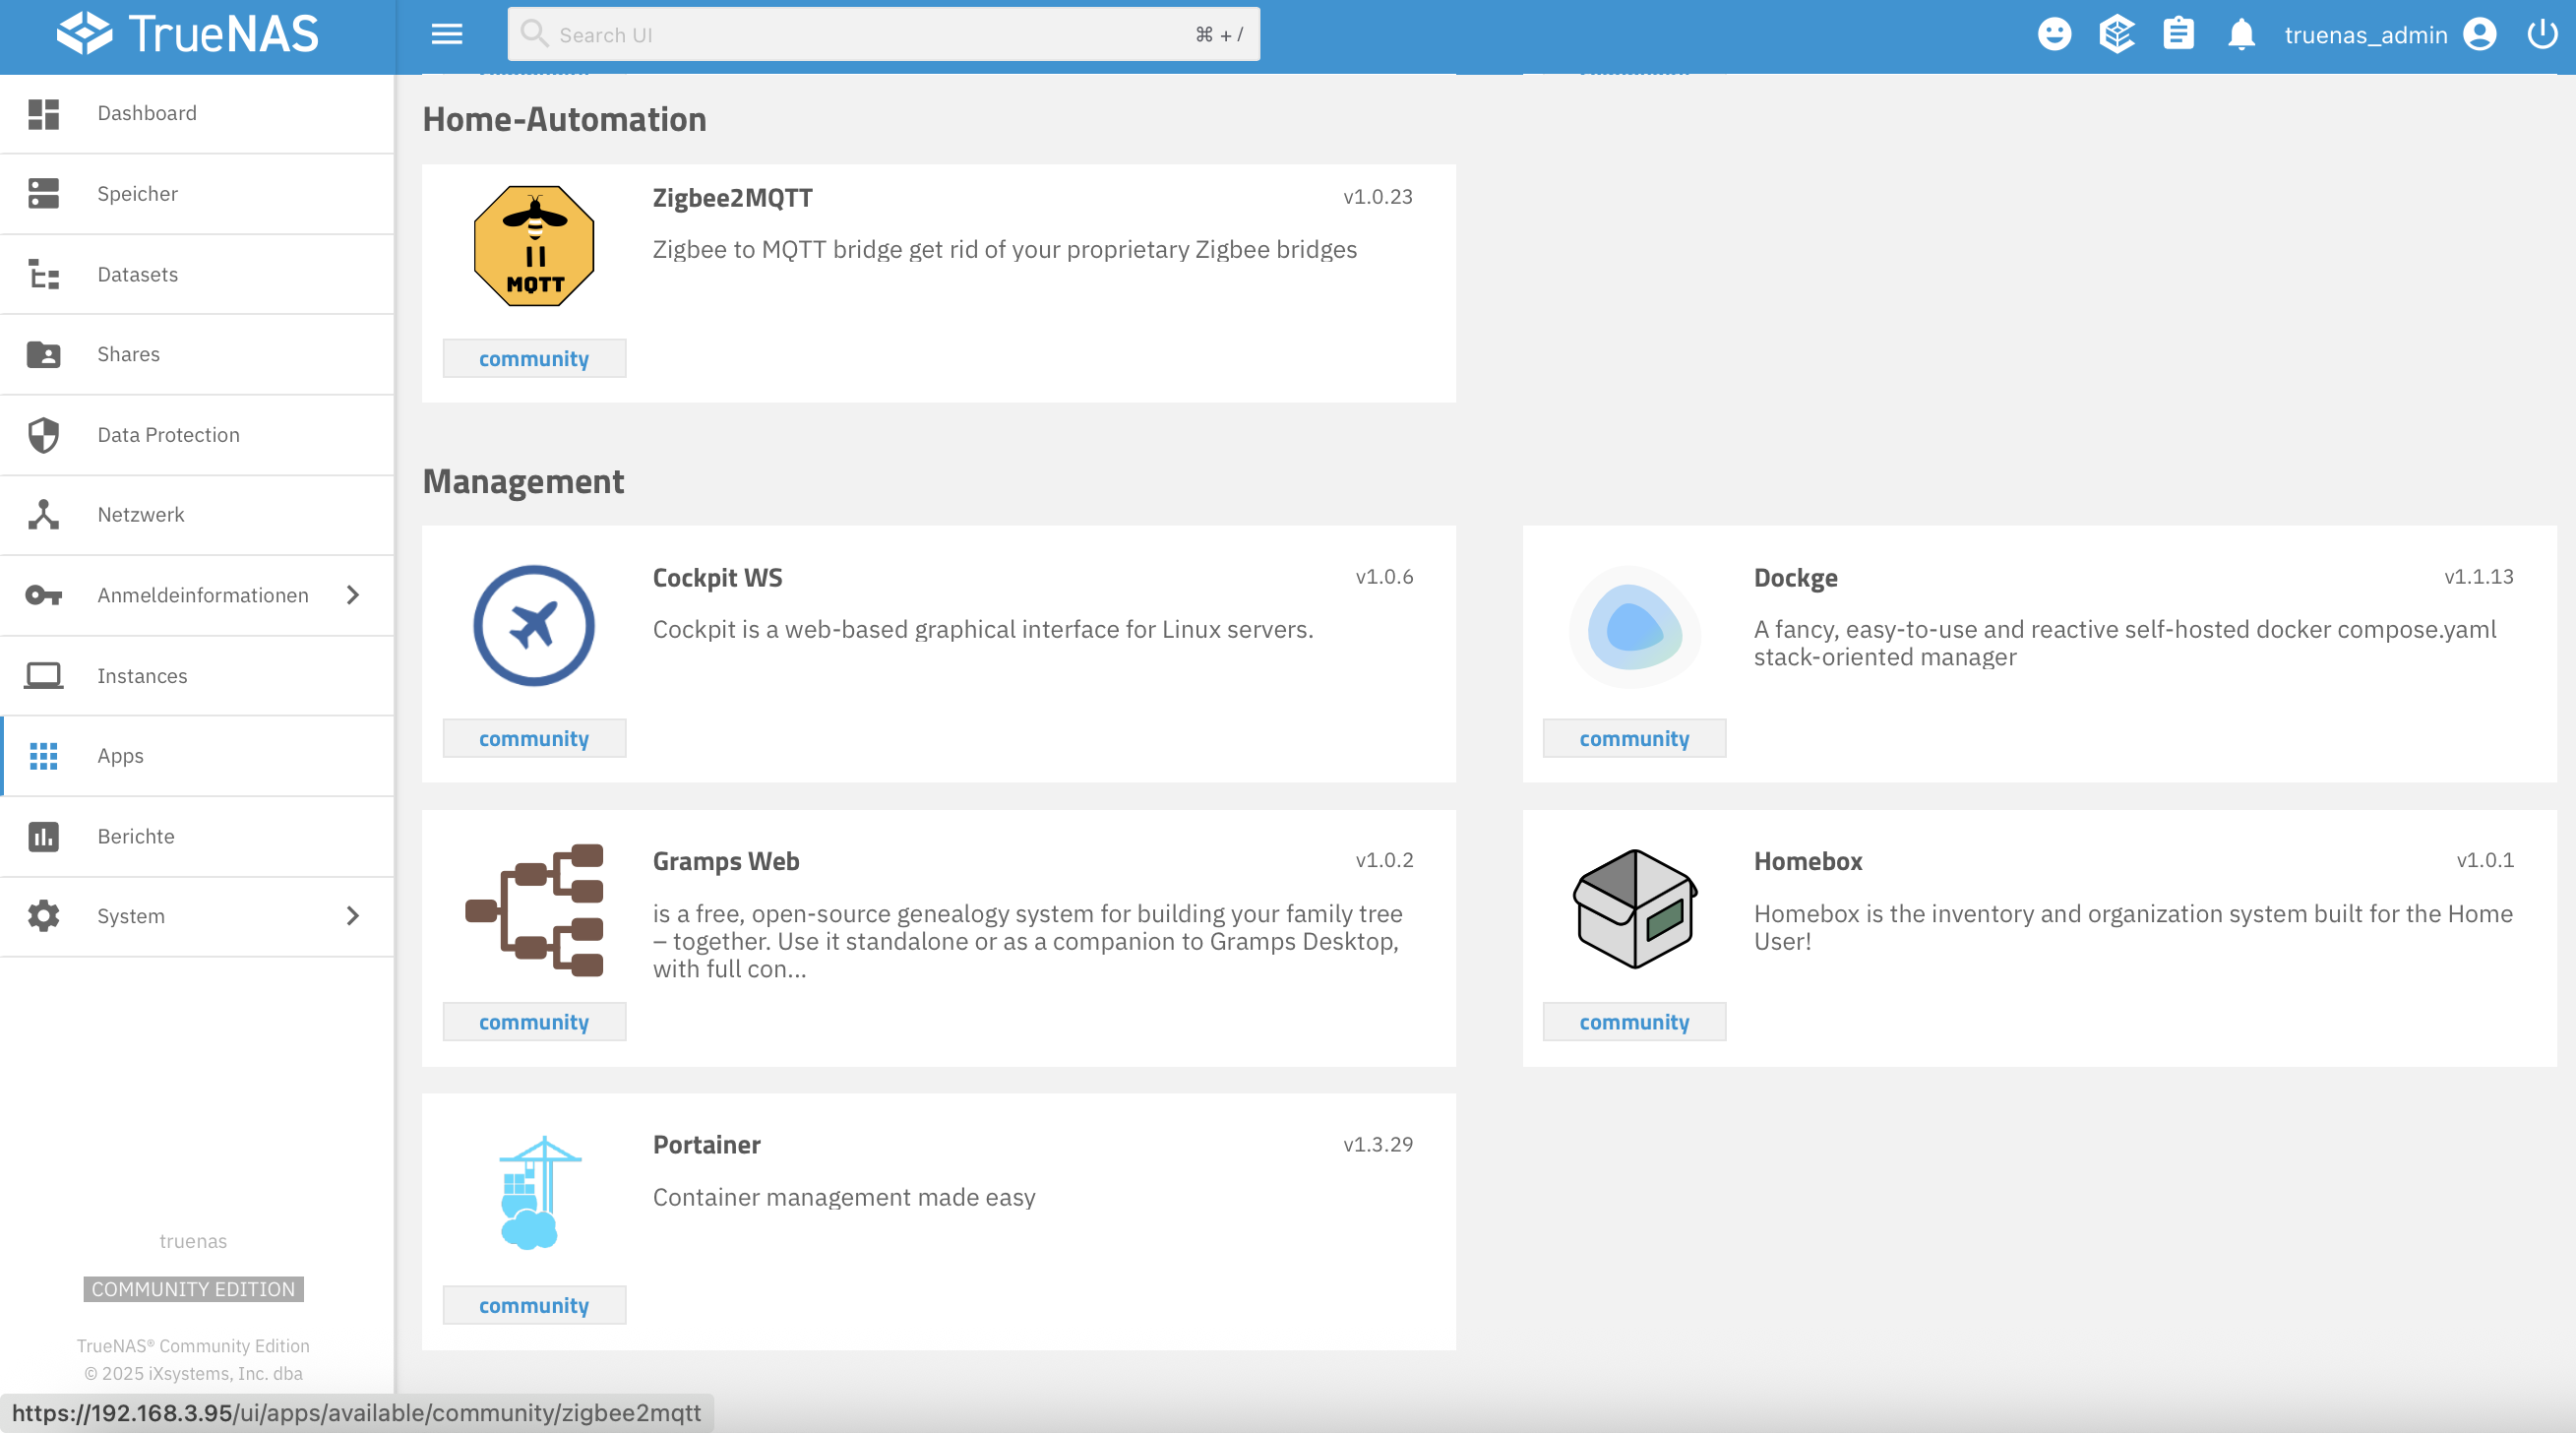This screenshot has height=1433, width=2576.
Task: Click the TrueNAS logo
Action: point(188,34)
